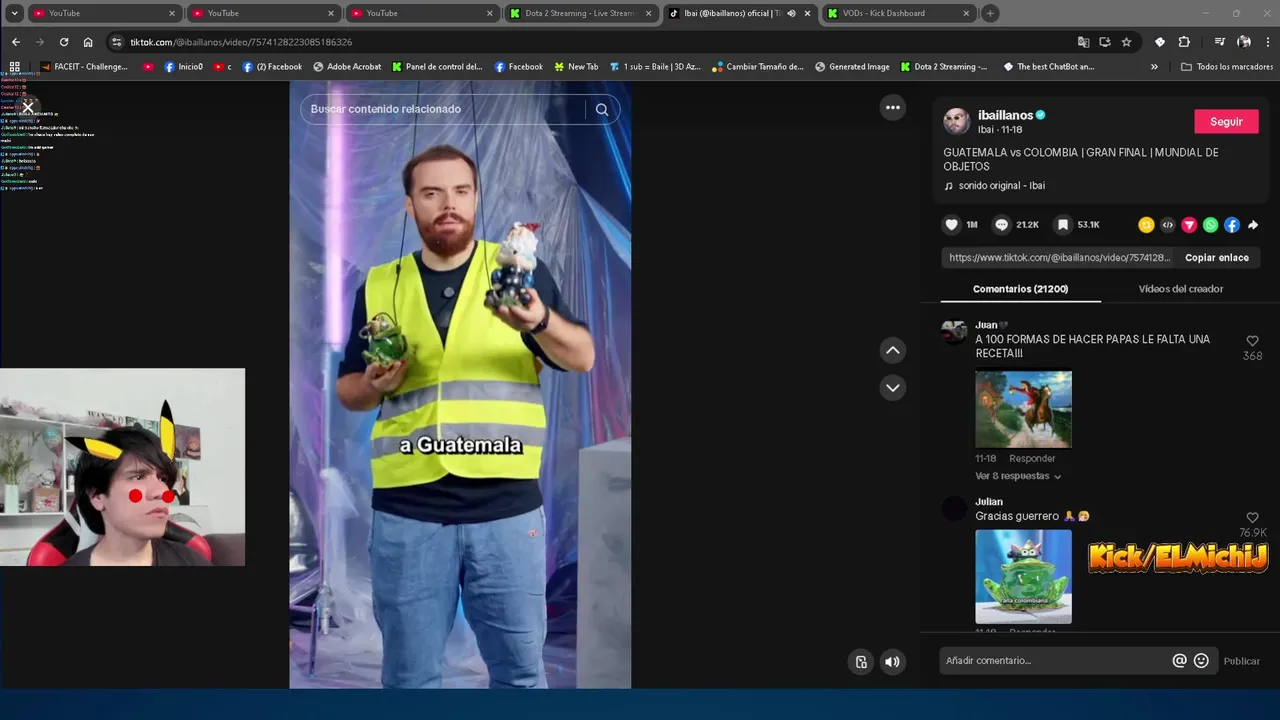The image size is (1280, 720).
Task: Select the Comentarios (21200) tab
Action: coord(1021,289)
